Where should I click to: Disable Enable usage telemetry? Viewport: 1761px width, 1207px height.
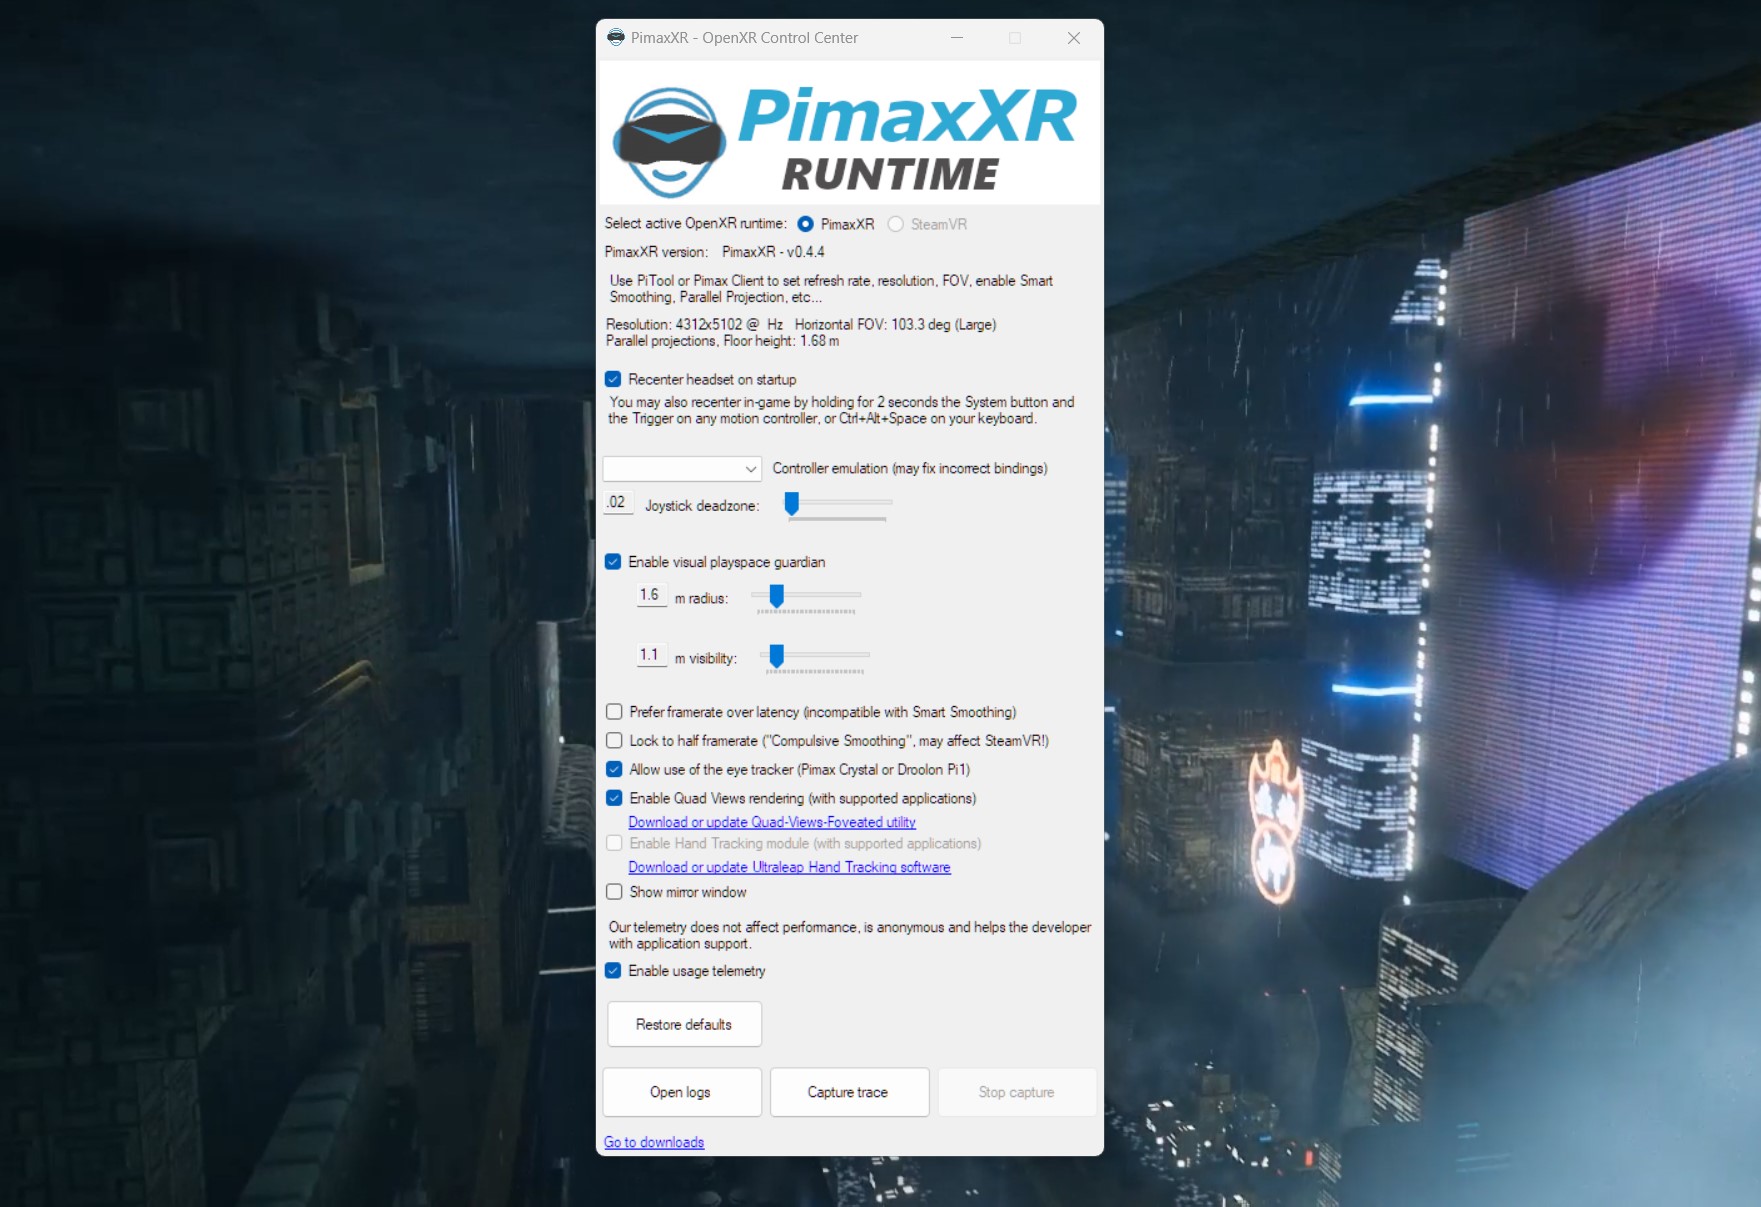coord(613,971)
